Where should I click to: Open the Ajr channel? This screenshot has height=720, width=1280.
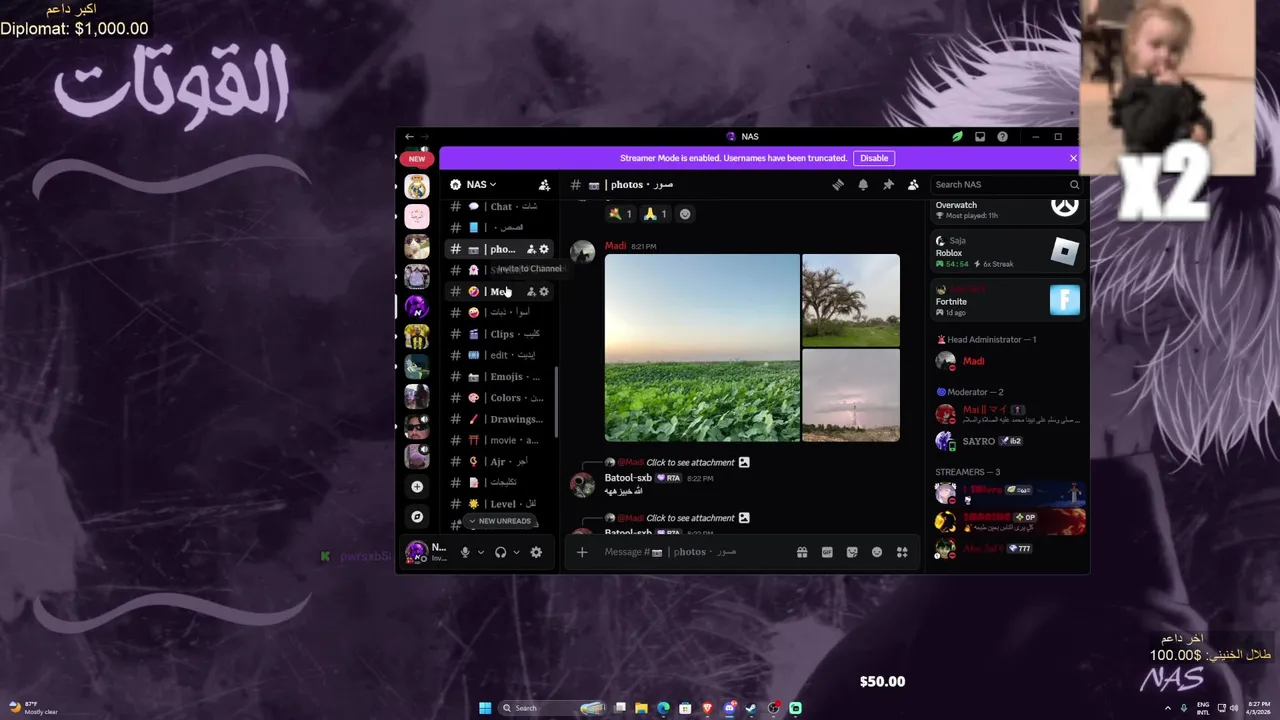(500, 462)
